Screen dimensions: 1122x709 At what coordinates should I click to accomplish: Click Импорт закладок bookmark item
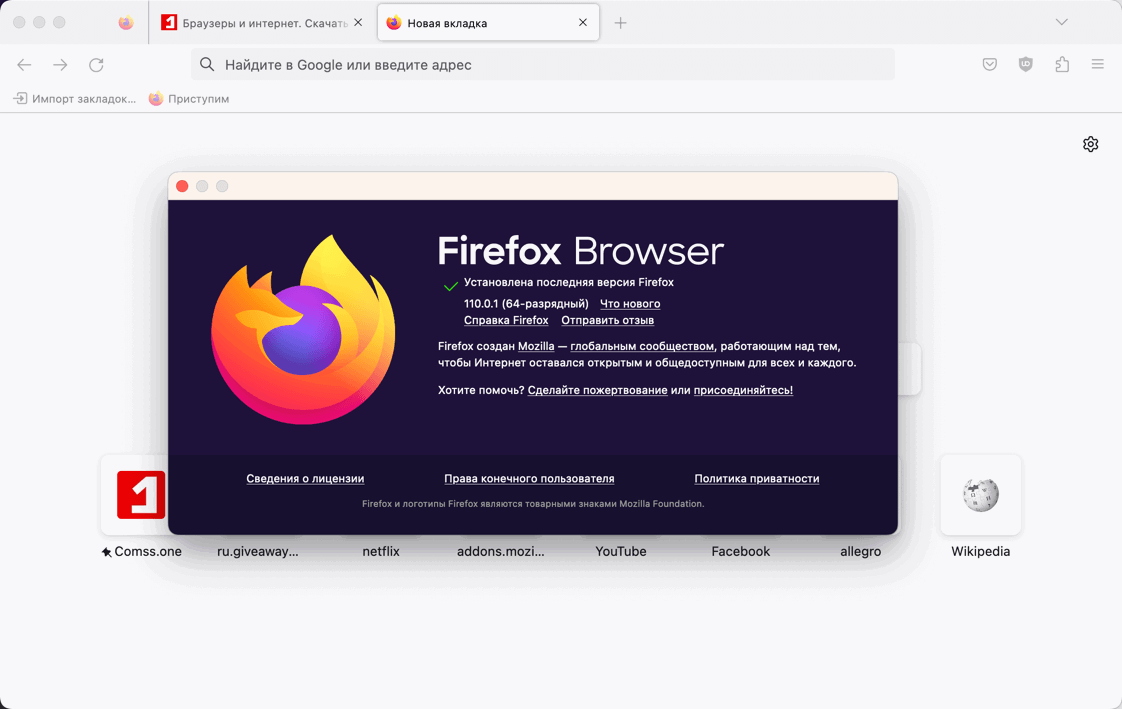(x=74, y=99)
